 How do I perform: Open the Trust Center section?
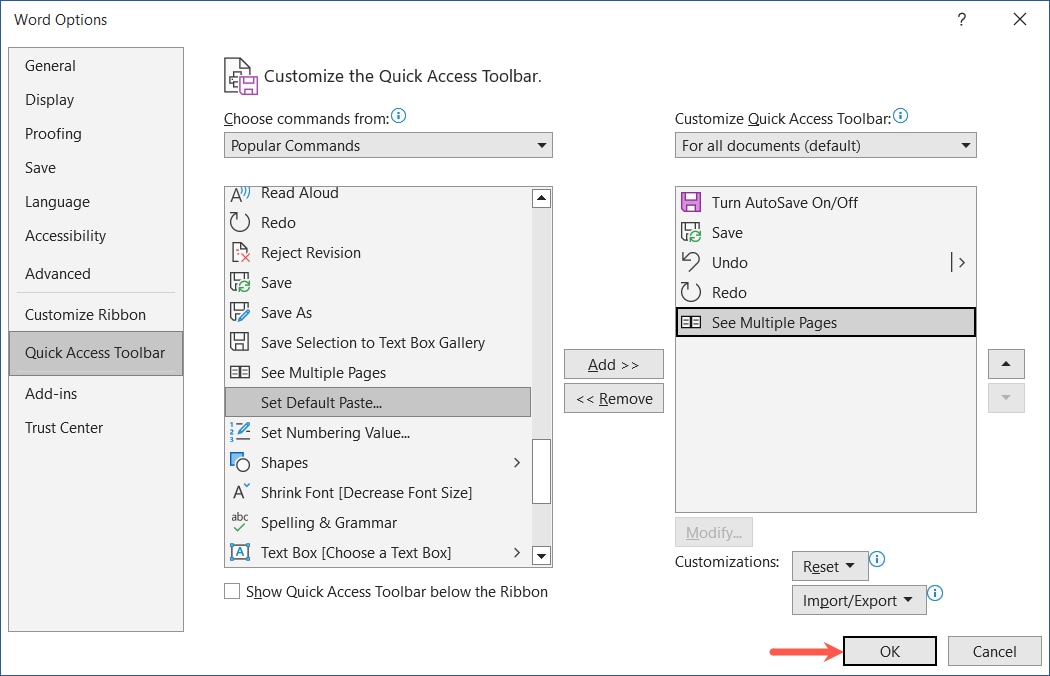(x=64, y=427)
